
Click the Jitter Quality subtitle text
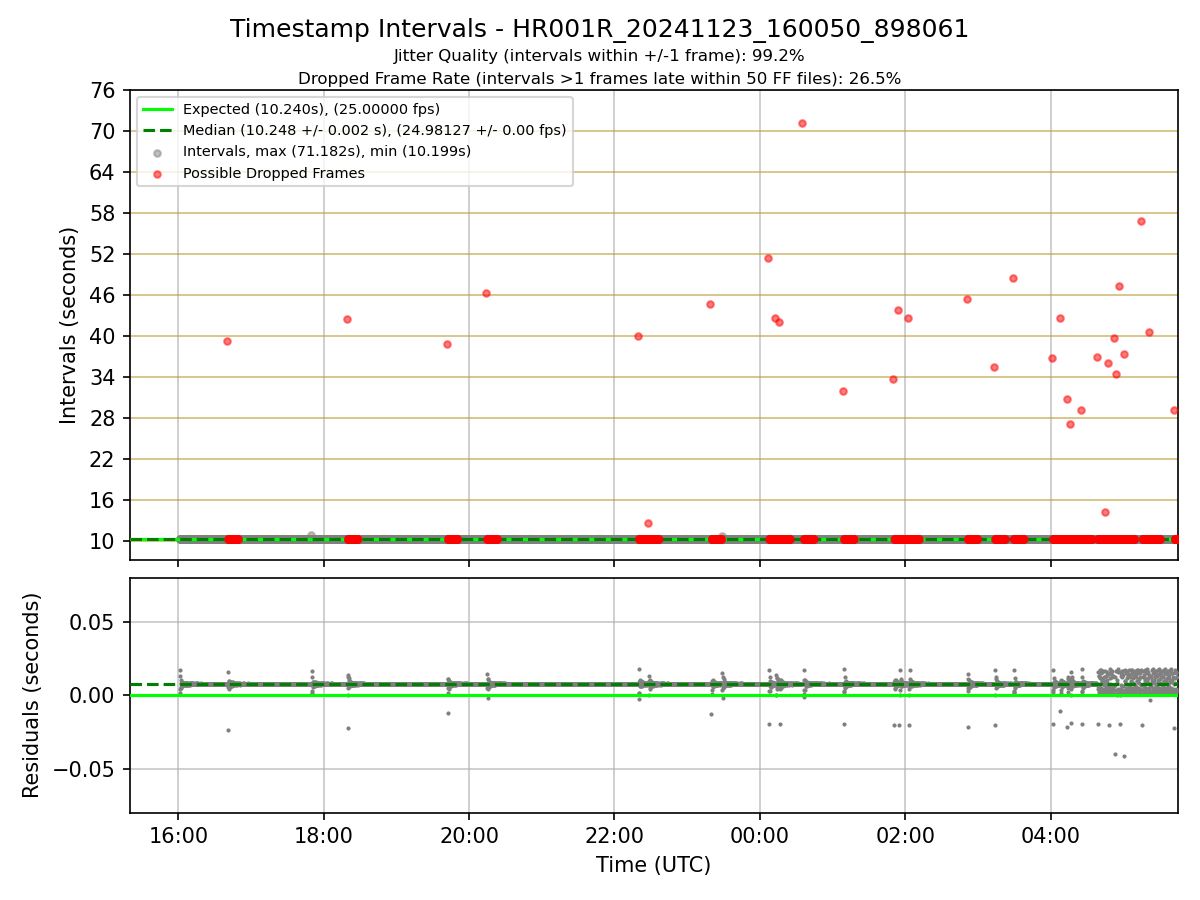[x=599, y=56]
